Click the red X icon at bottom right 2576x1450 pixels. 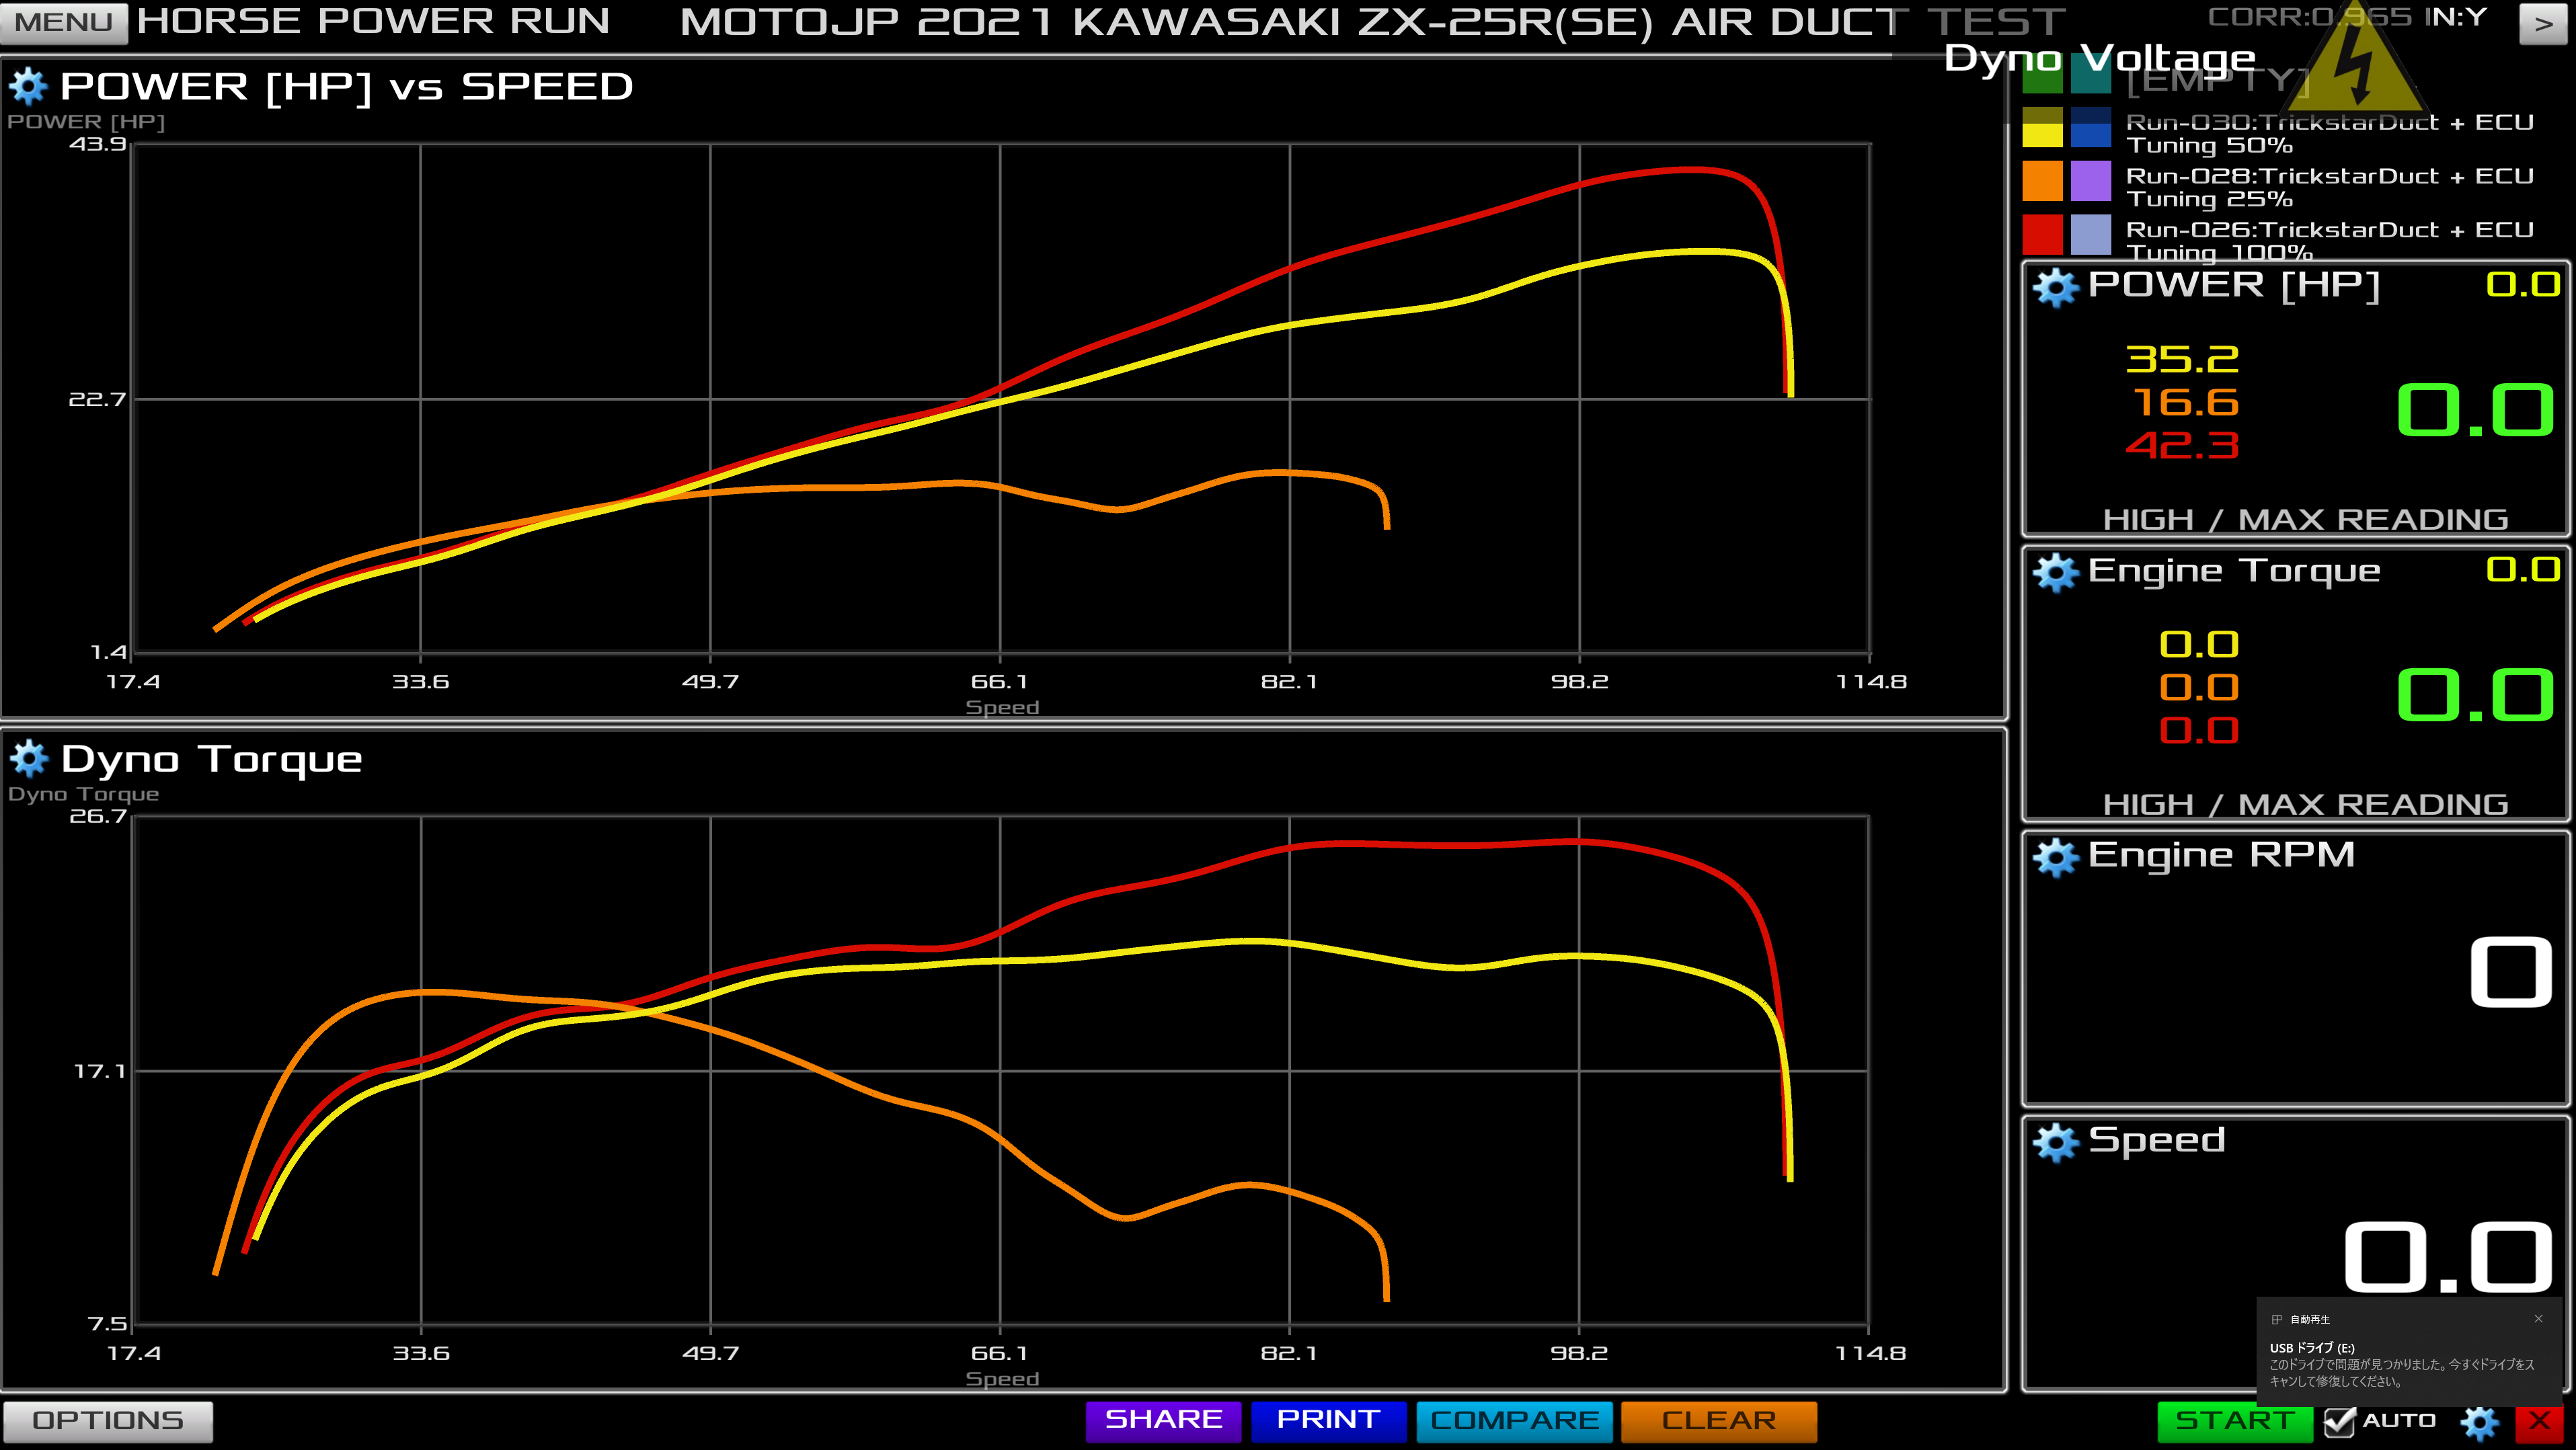point(2540,1421)
